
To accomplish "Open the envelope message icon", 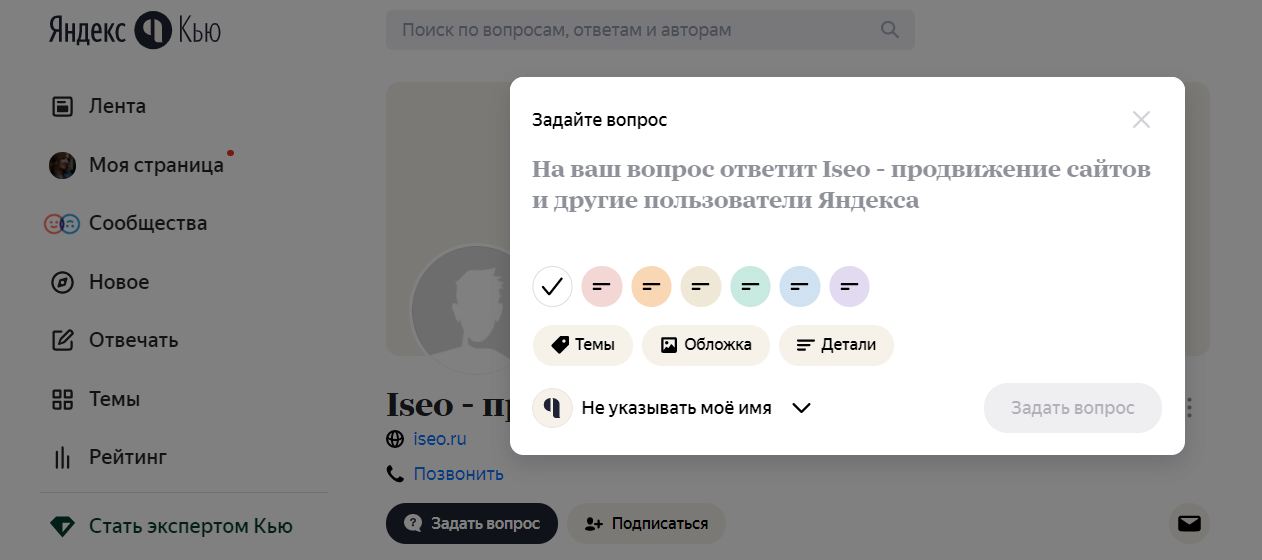I will pos(1189,523).
